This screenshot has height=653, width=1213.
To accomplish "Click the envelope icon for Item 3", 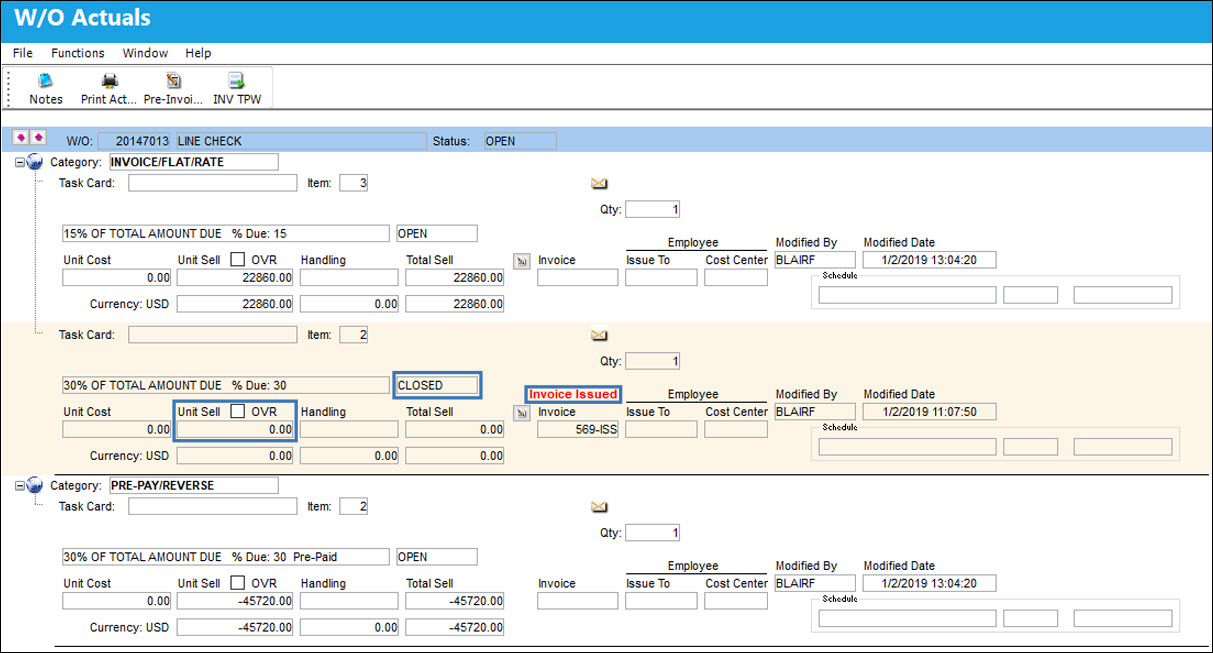I will 599,183.
